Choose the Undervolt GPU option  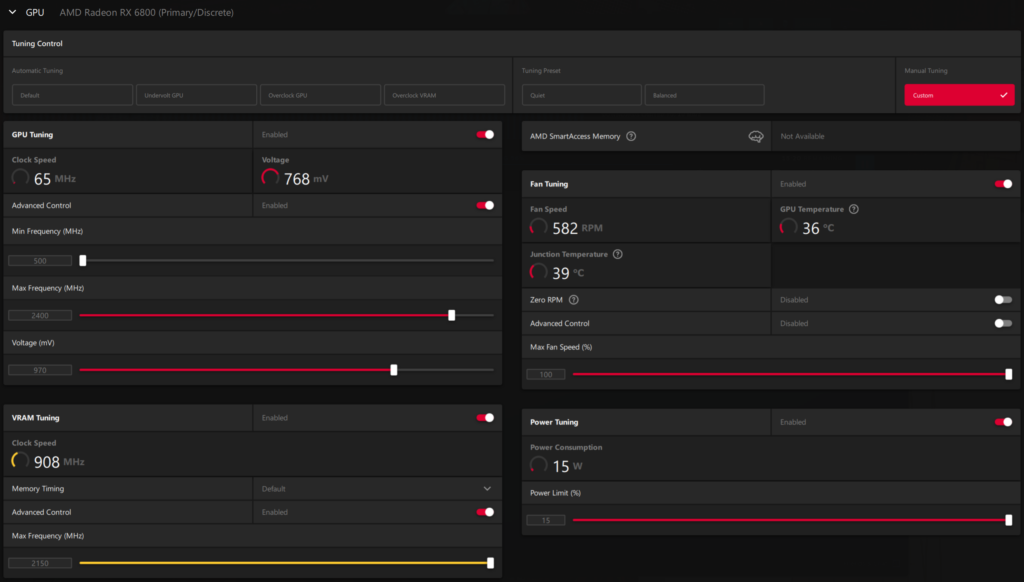[197, 95]
